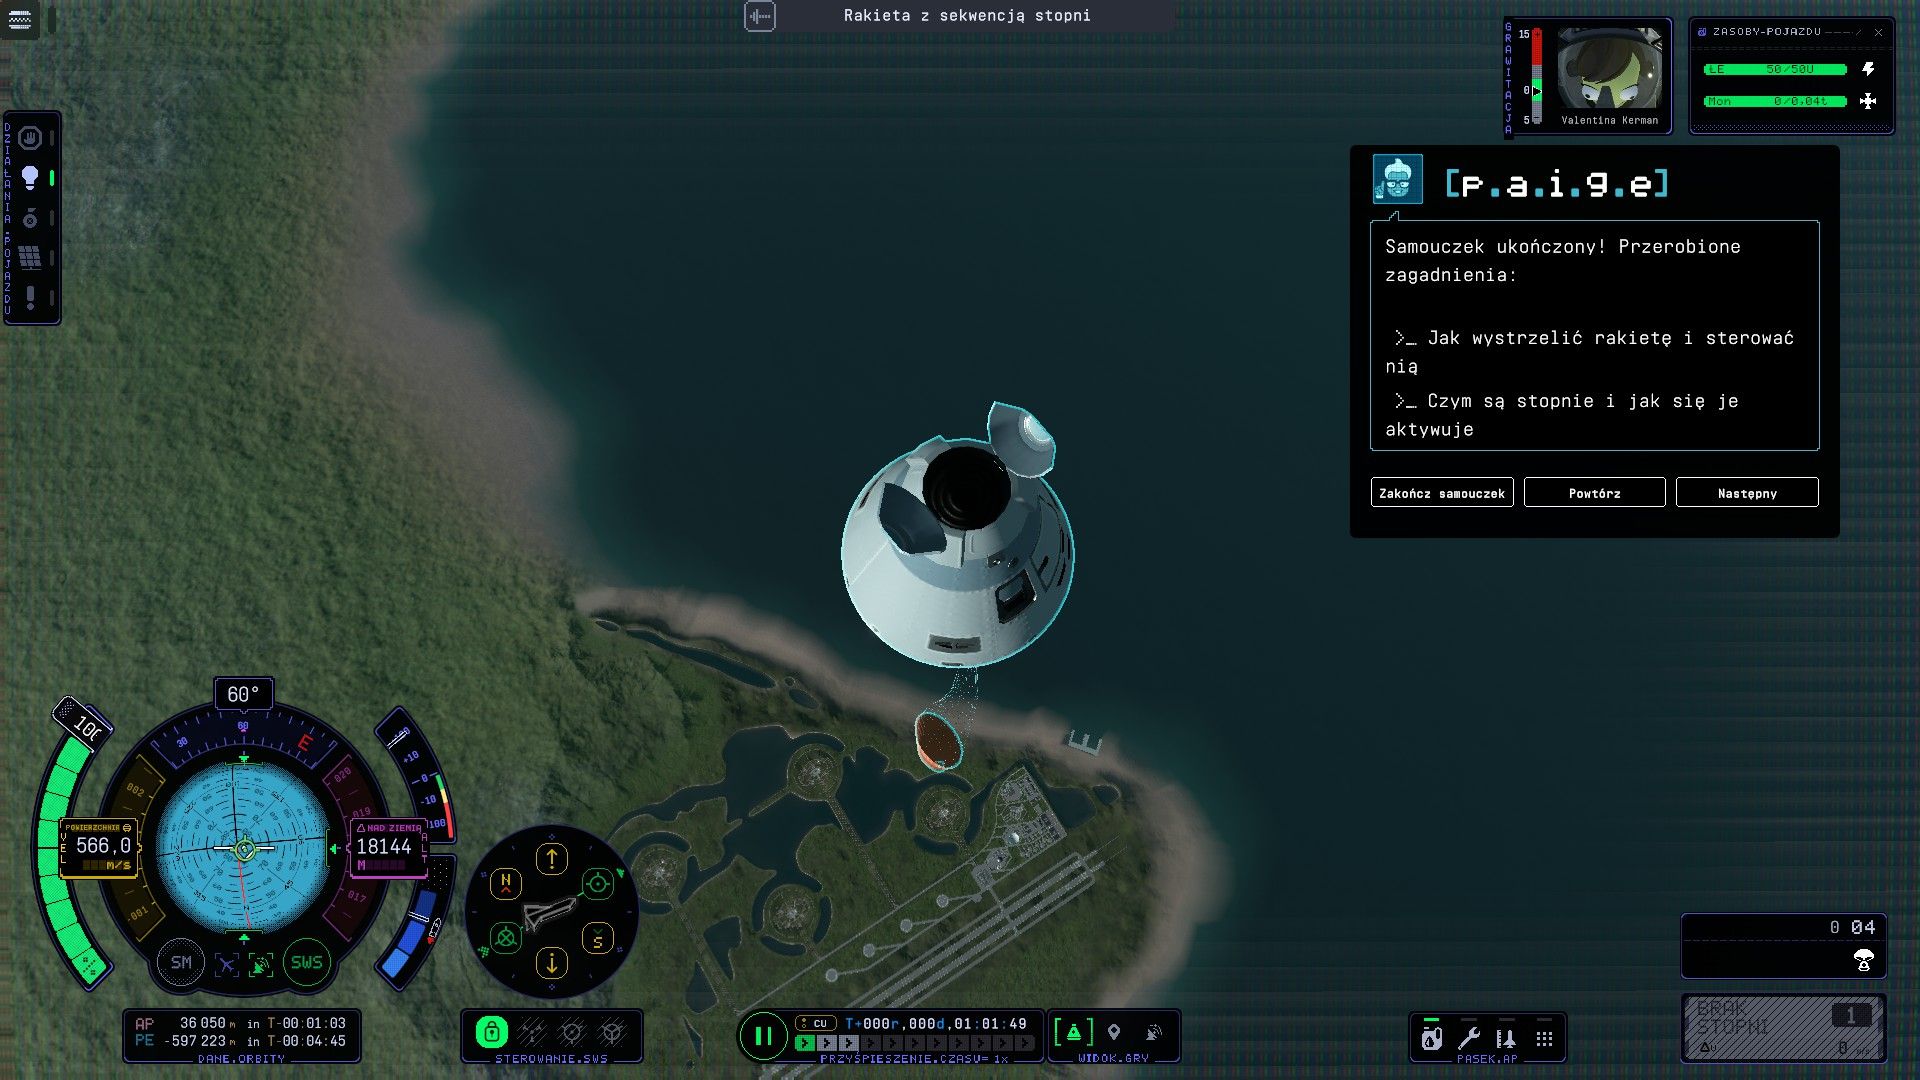Click the parachute icon in the staging panel
The width and height of the screenshot is (1920, 1080).
(1863, 961)
